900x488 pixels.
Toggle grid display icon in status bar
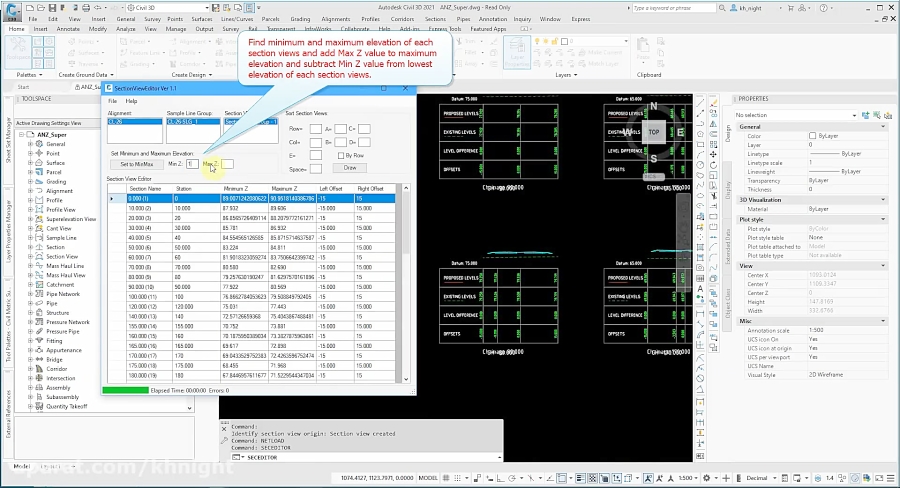[445, 478]
